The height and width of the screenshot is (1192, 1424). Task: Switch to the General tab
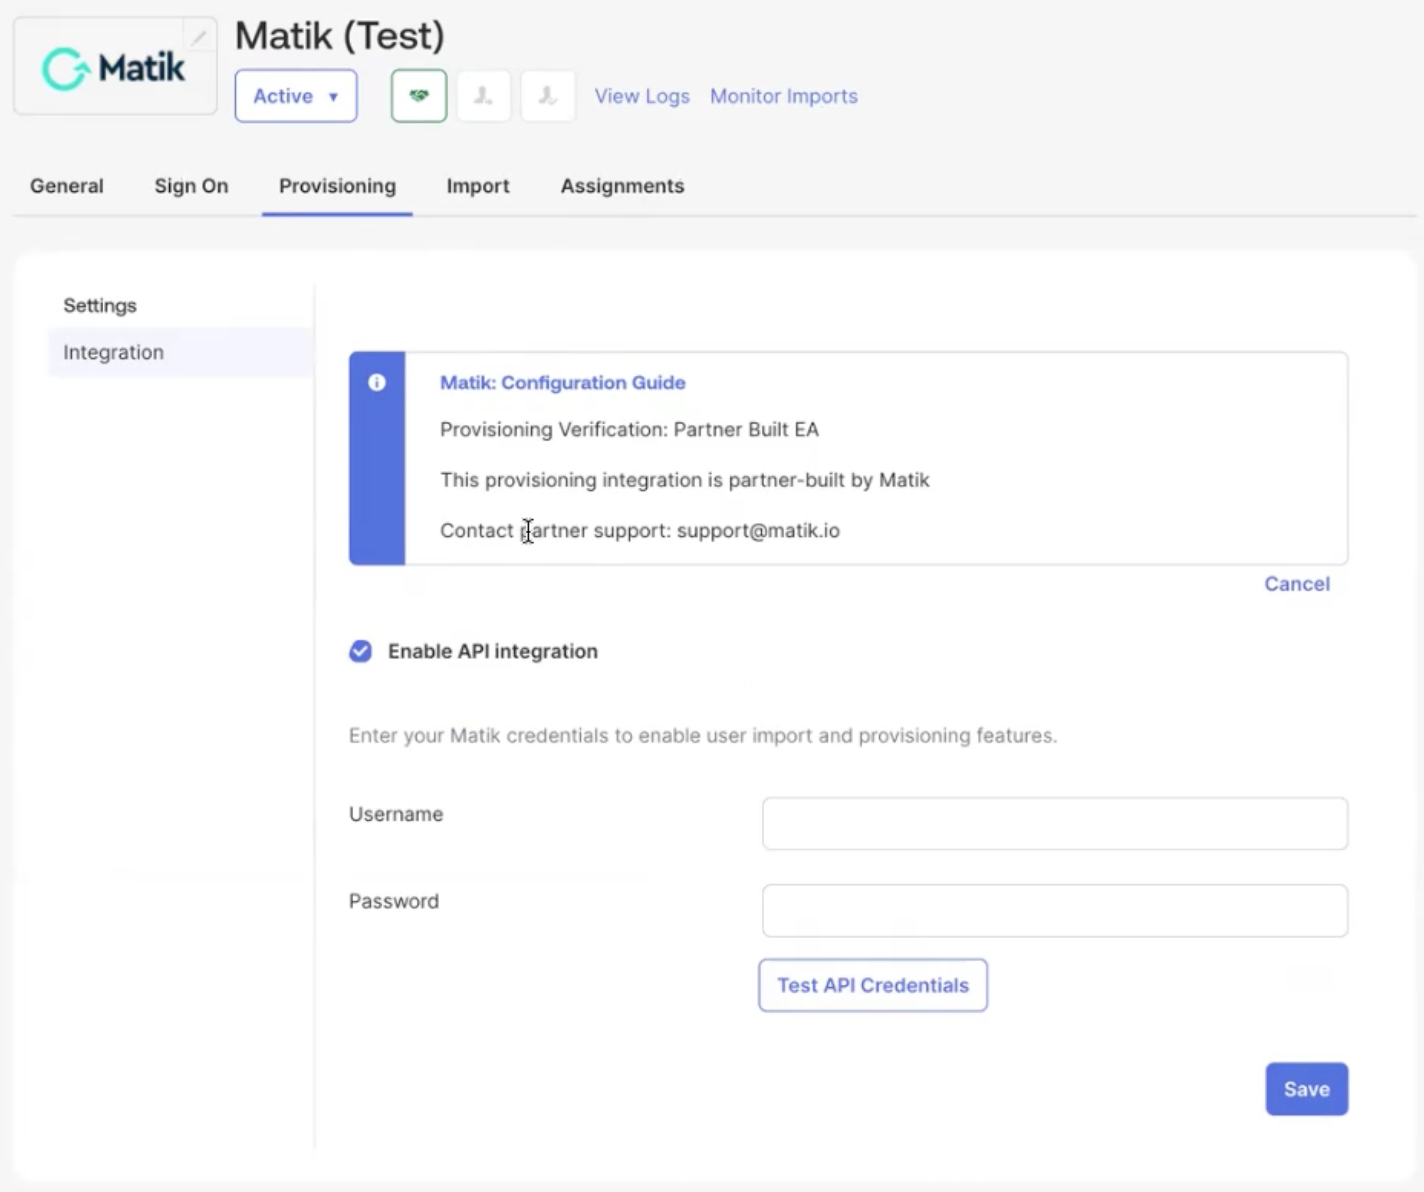(67, 186)
